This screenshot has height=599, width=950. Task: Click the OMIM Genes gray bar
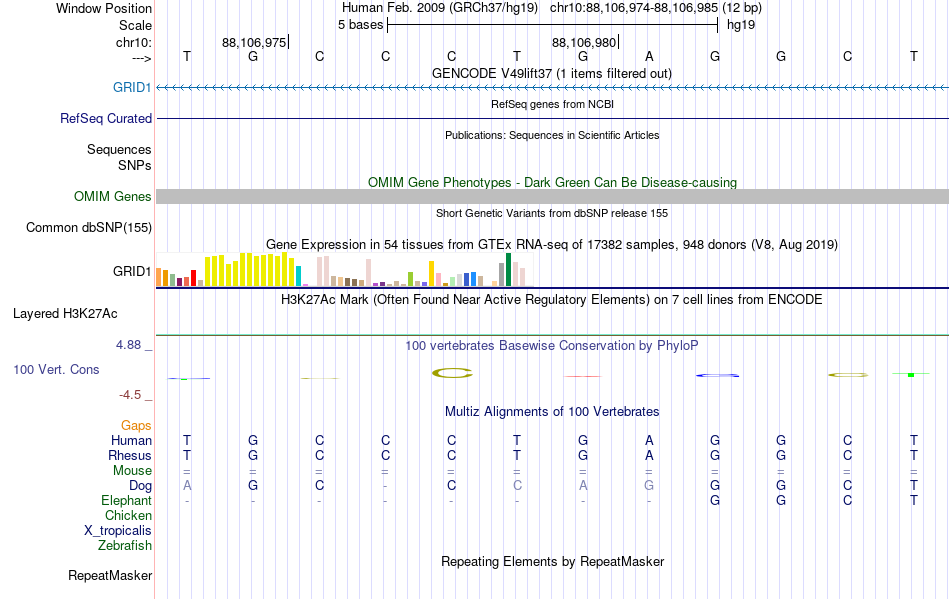(x=552, y=196)
